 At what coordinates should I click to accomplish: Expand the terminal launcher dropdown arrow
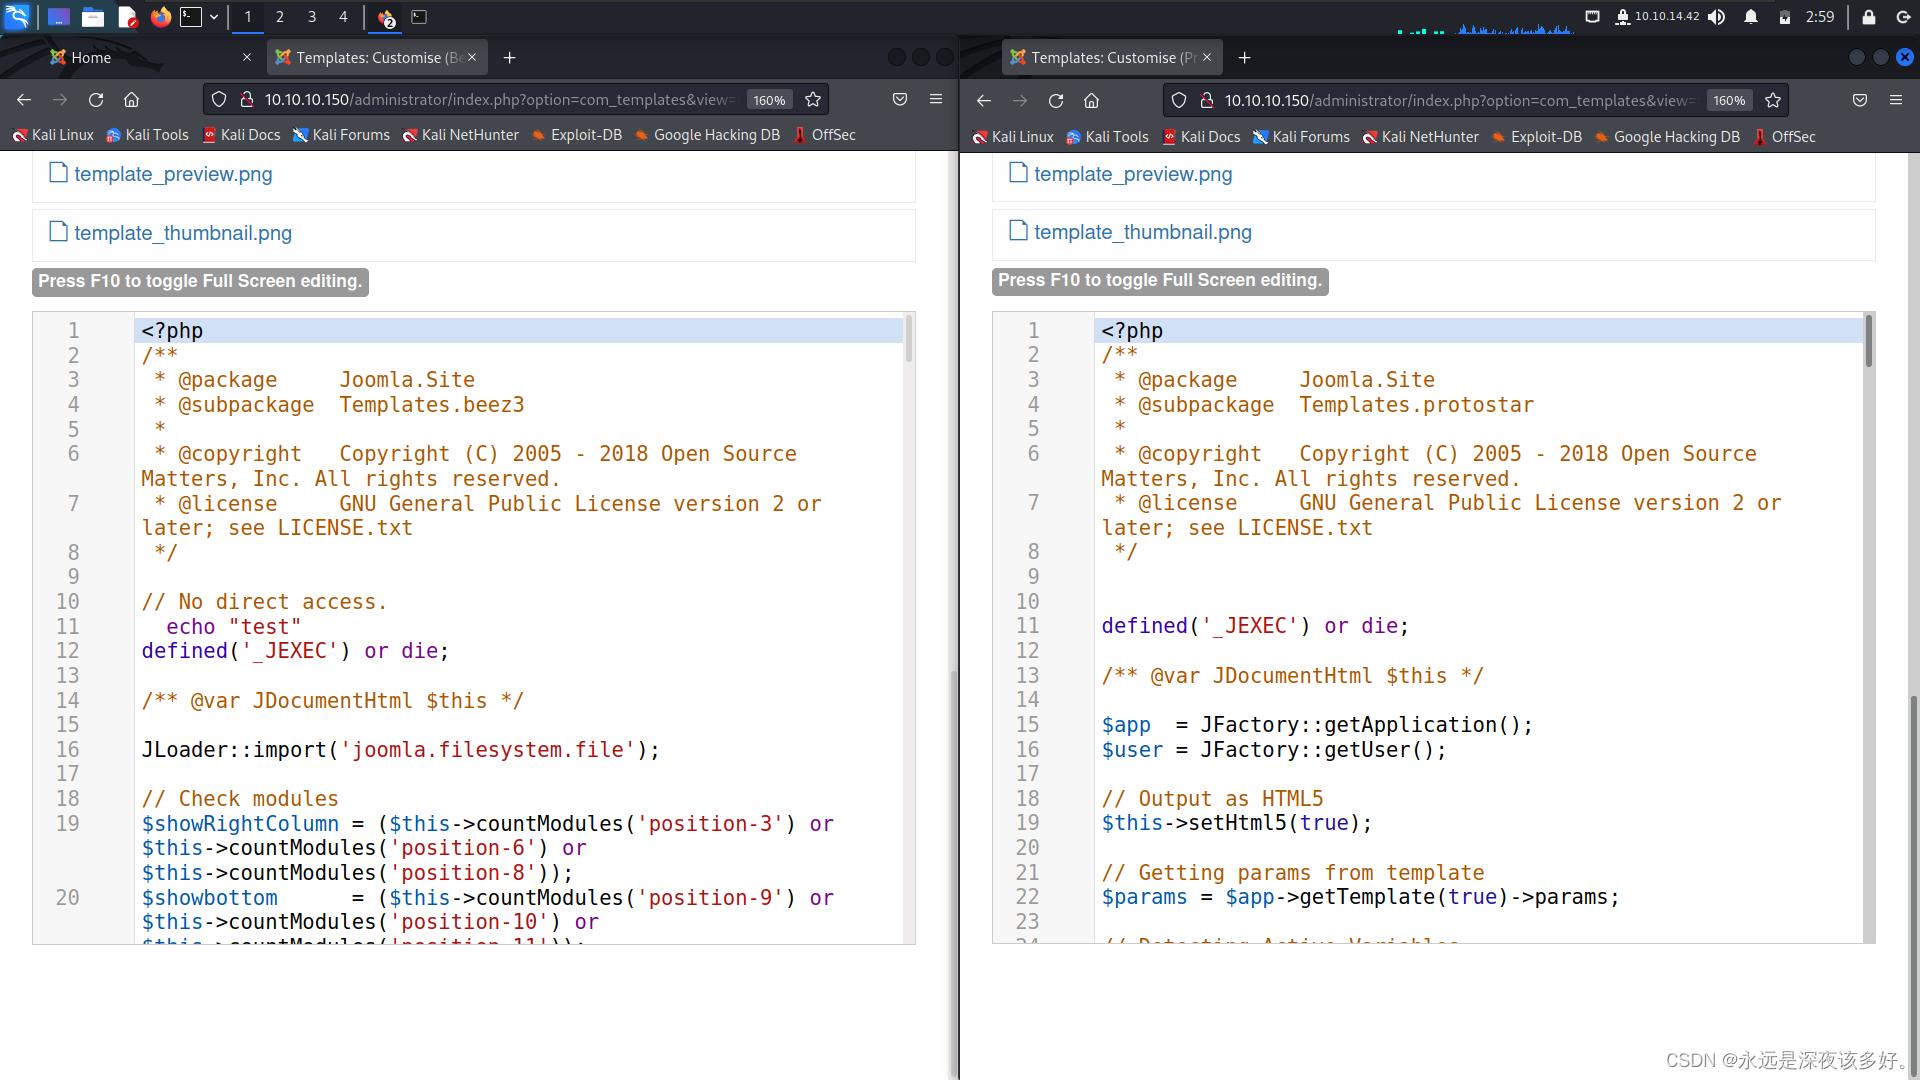tap(214, 17)
